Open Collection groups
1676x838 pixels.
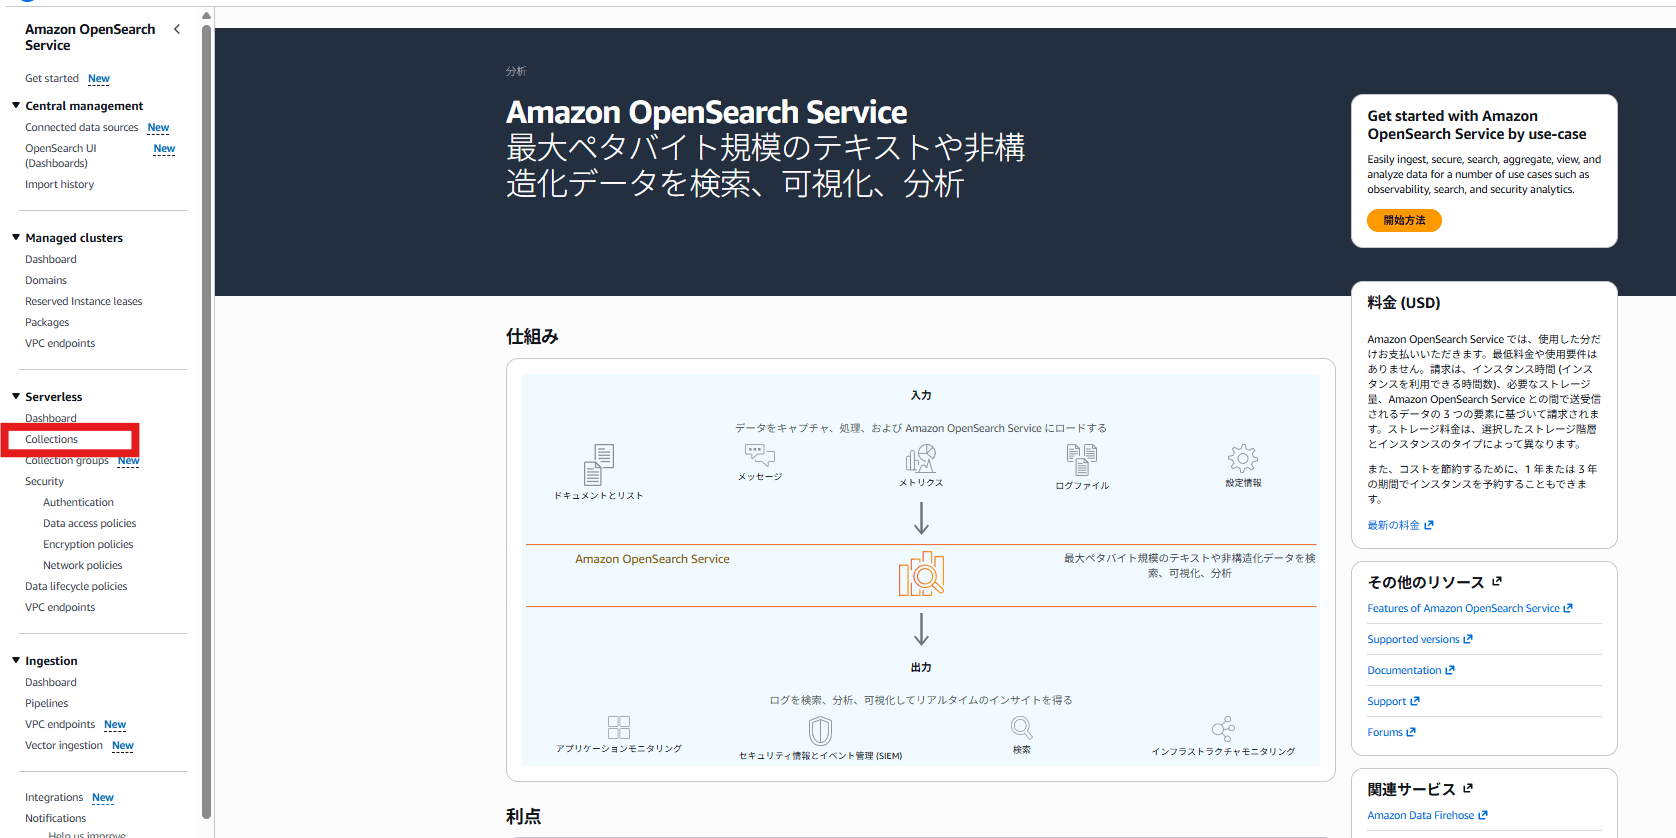click(67, 460)
